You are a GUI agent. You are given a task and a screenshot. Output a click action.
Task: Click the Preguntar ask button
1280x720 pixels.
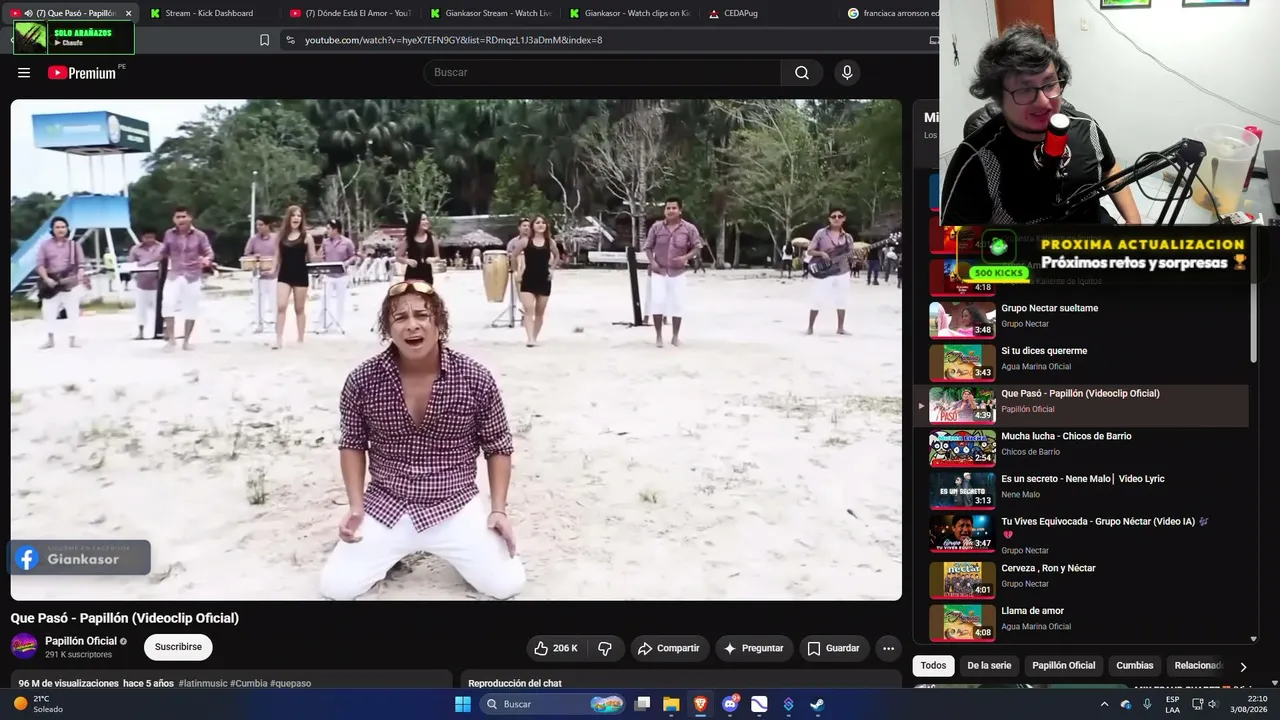point(753,648)
